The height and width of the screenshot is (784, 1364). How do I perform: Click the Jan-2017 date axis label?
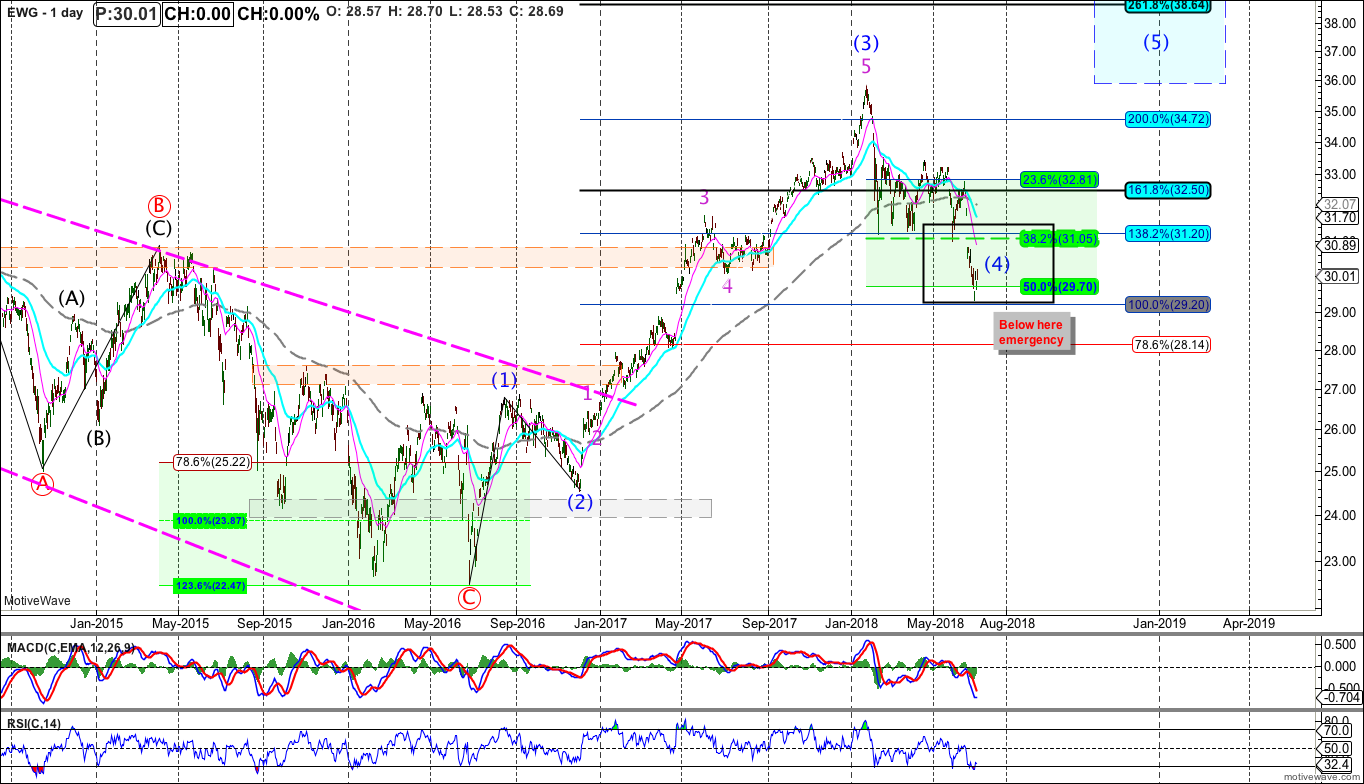click(x=600, y=622)
